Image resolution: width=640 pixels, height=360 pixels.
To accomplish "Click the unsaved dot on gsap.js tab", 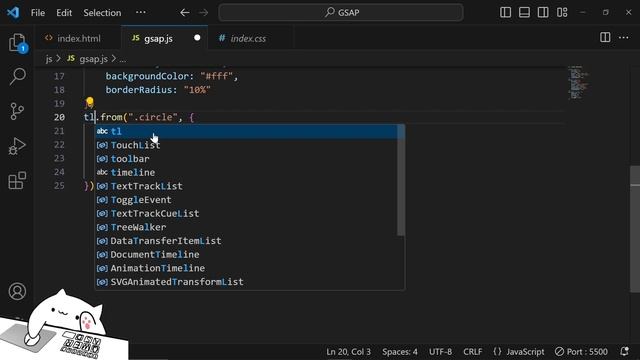I will [197, 38].
